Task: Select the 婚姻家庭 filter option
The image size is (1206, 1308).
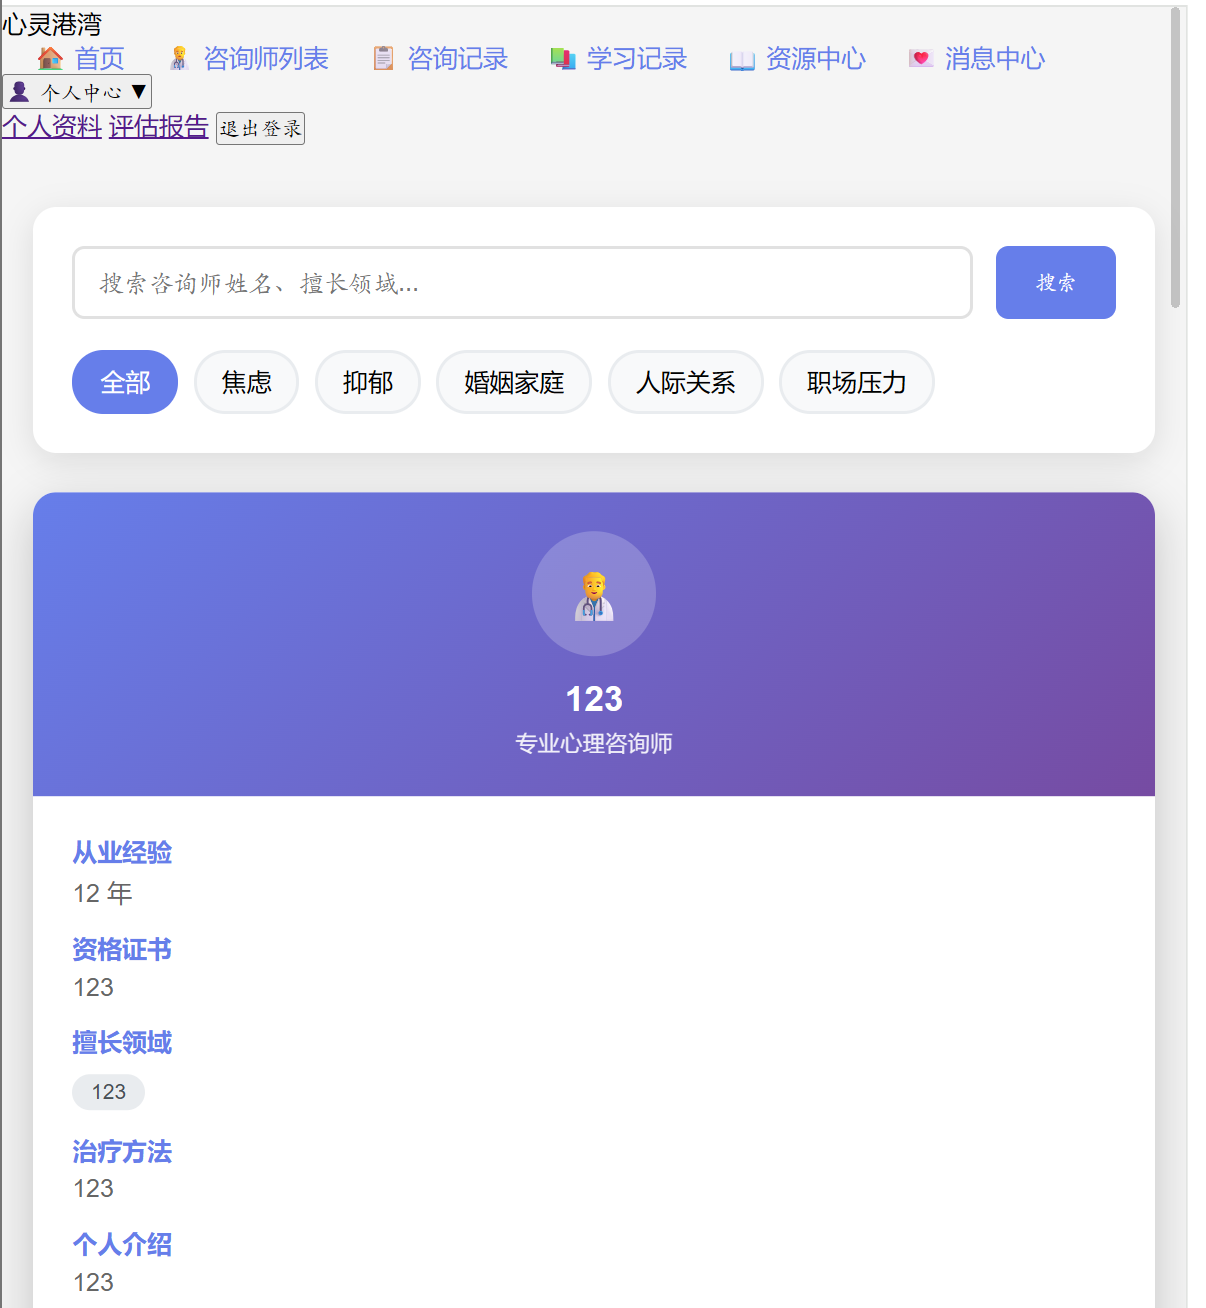Action: pos(513,382)
